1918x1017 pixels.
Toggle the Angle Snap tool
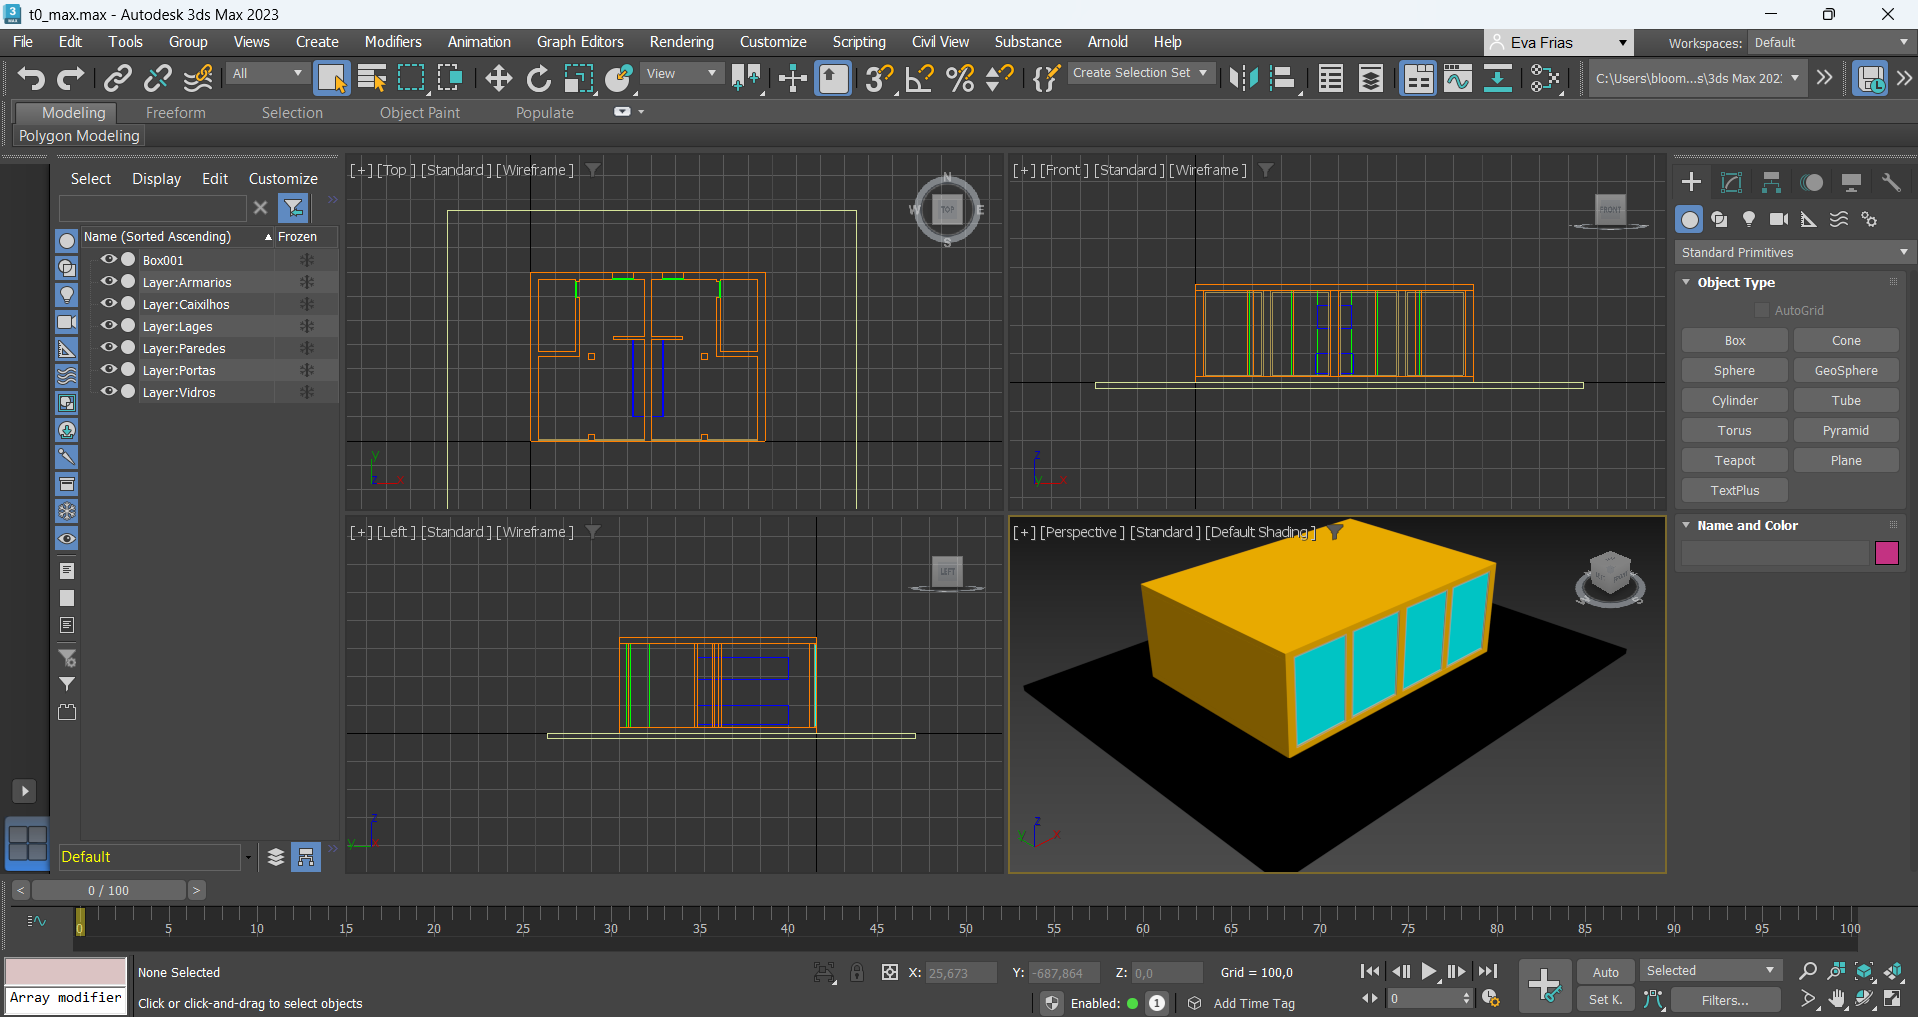click(x=919, y=78)
